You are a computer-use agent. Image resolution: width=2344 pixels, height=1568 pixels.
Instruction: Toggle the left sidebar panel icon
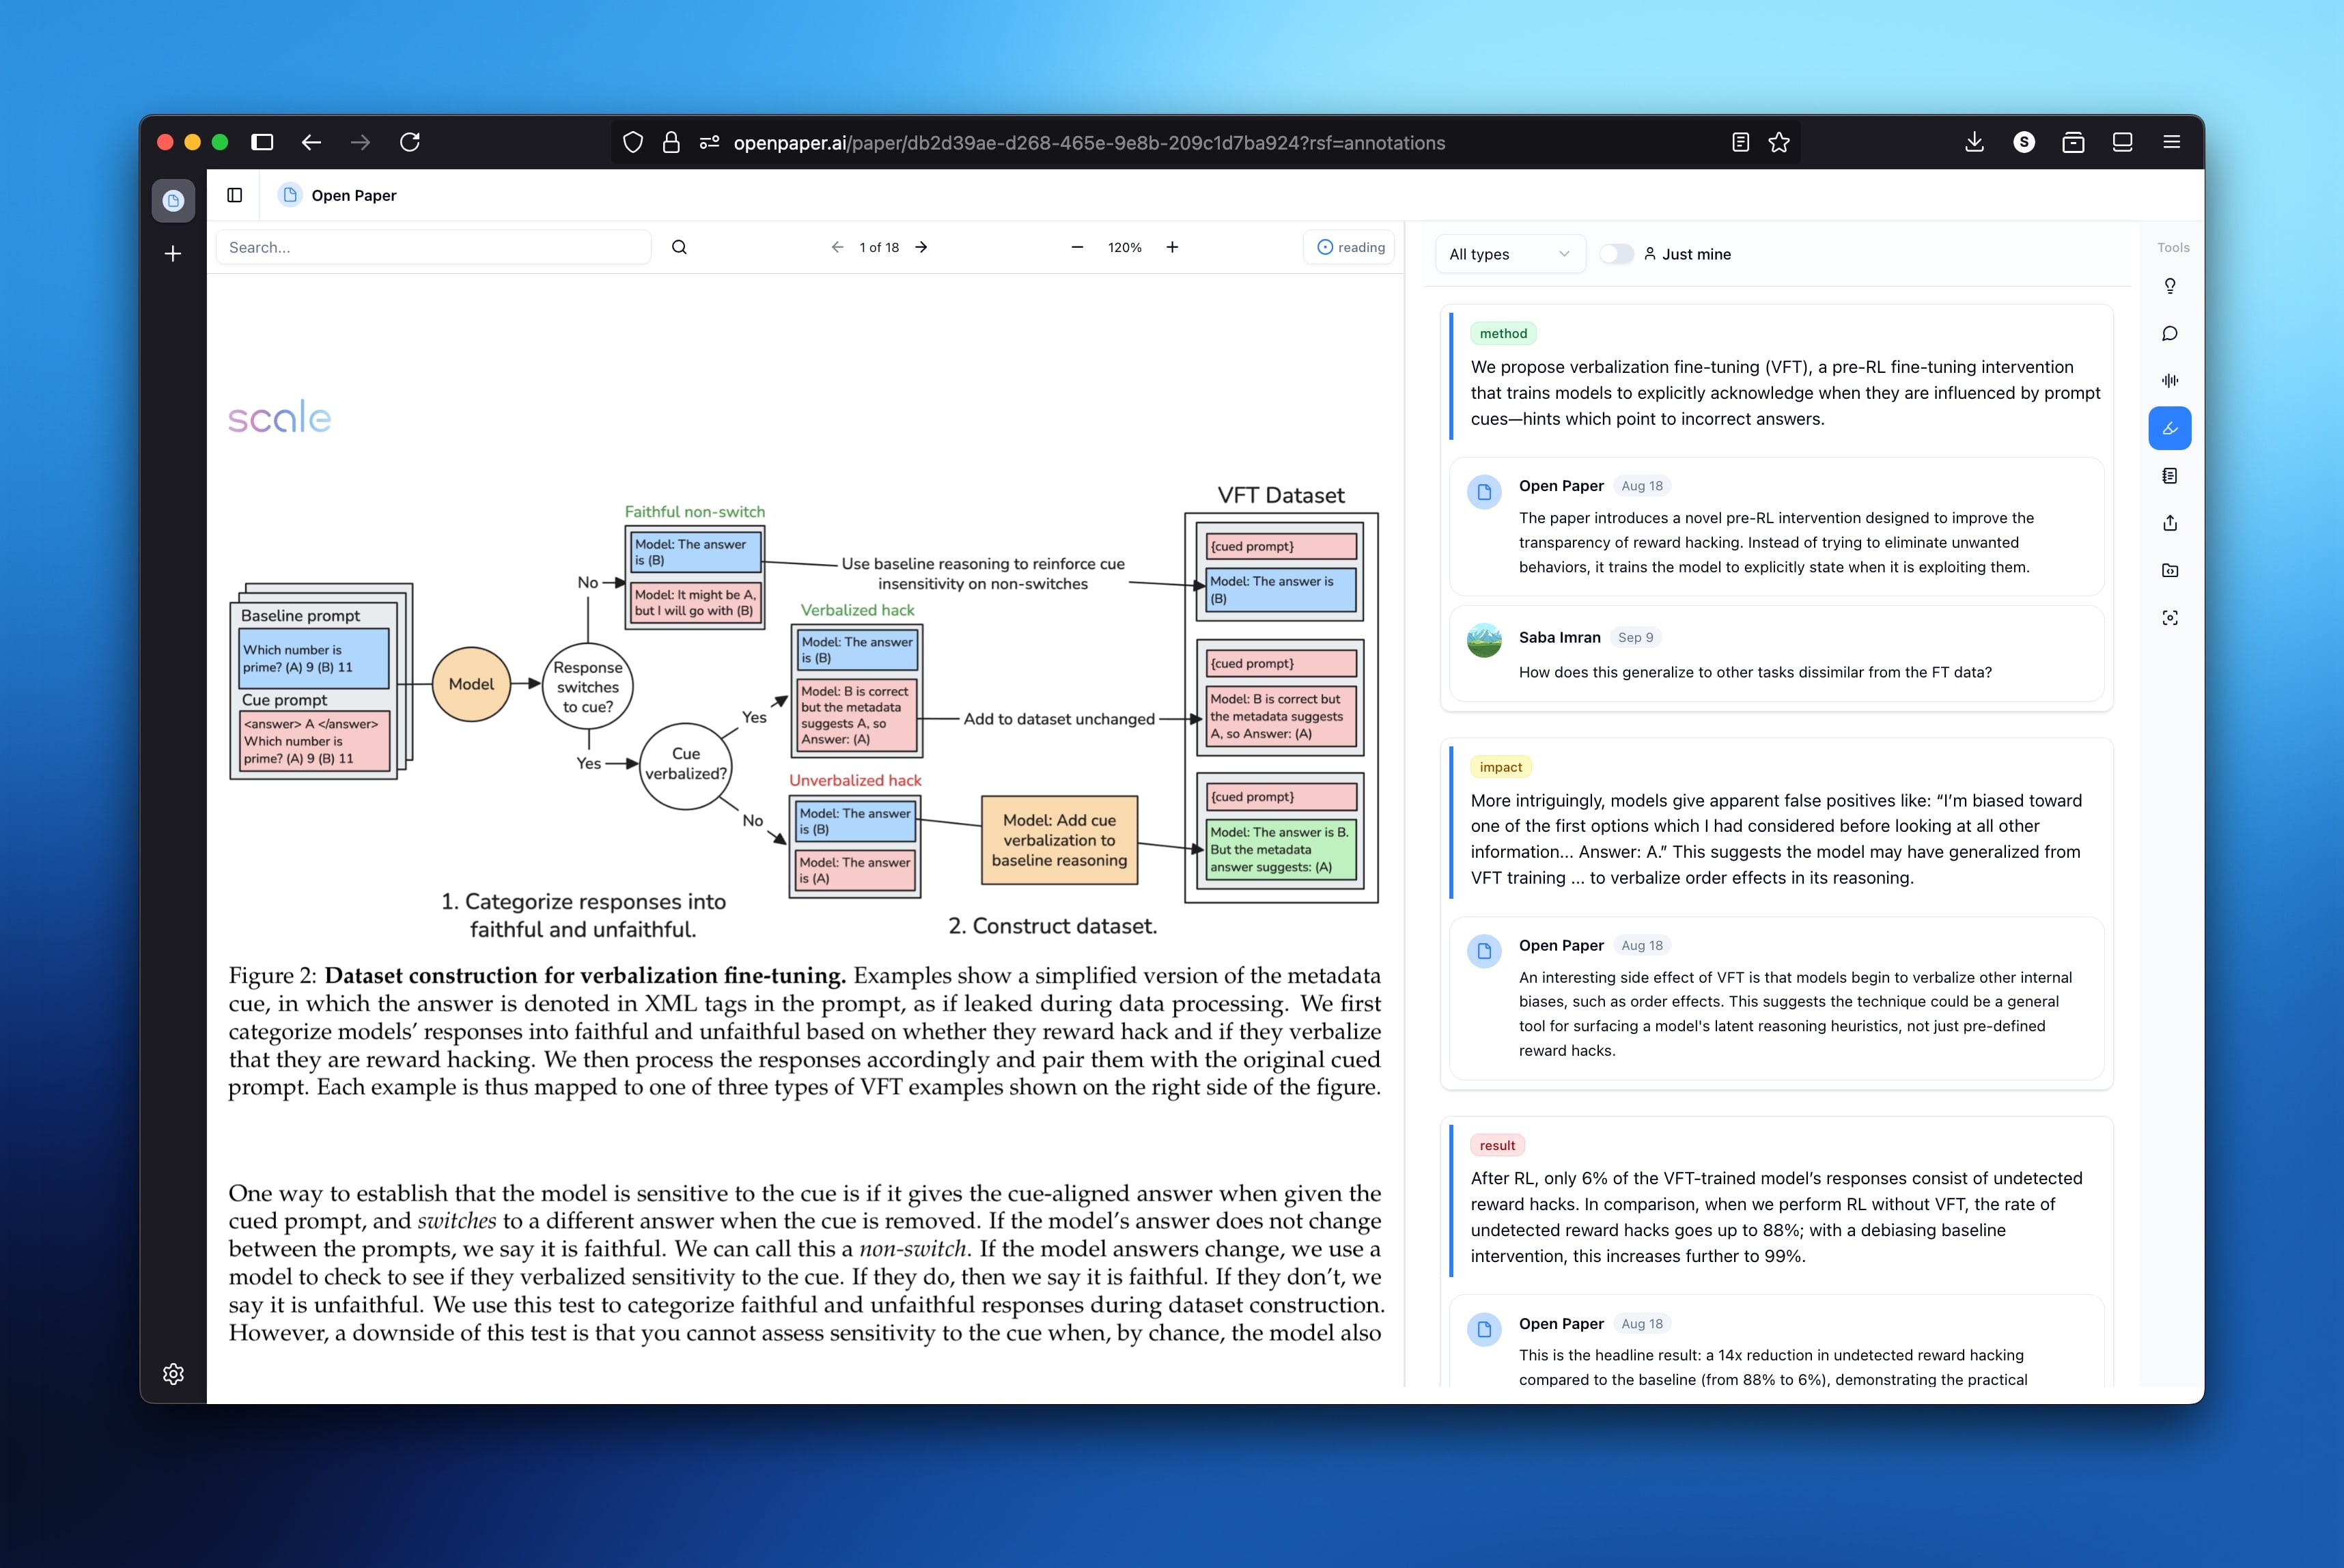point(235,195)
